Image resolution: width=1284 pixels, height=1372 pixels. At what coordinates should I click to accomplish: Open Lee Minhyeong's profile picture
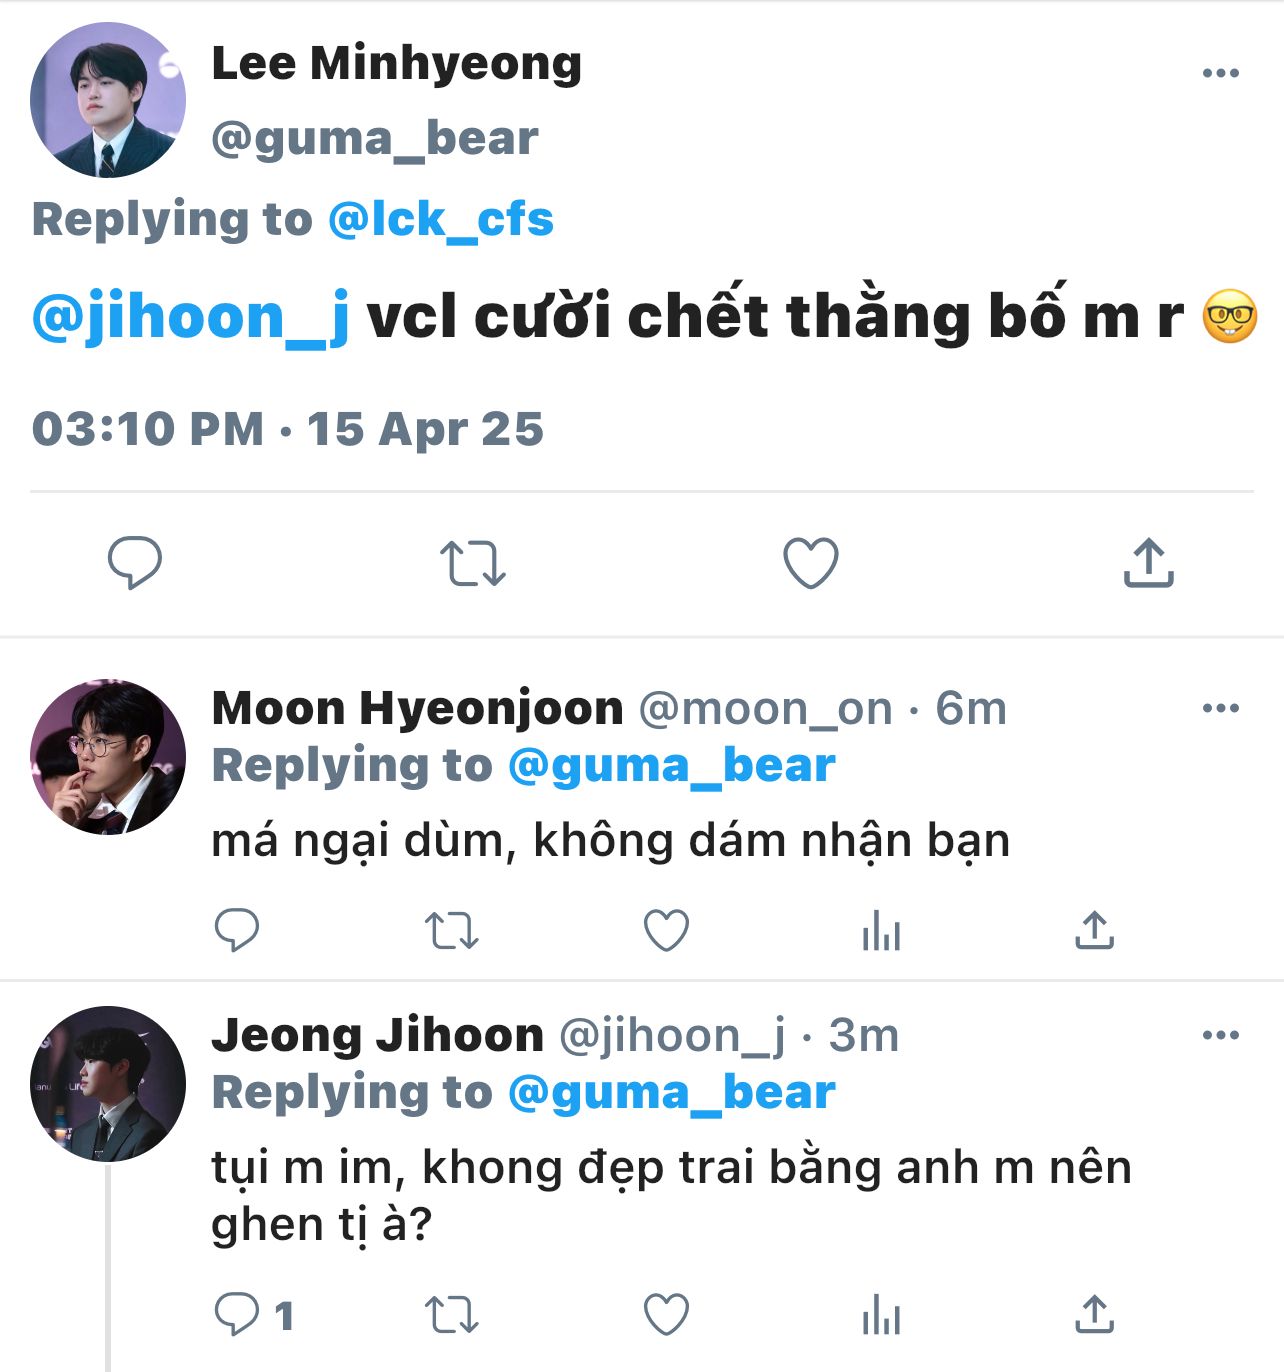108,100
